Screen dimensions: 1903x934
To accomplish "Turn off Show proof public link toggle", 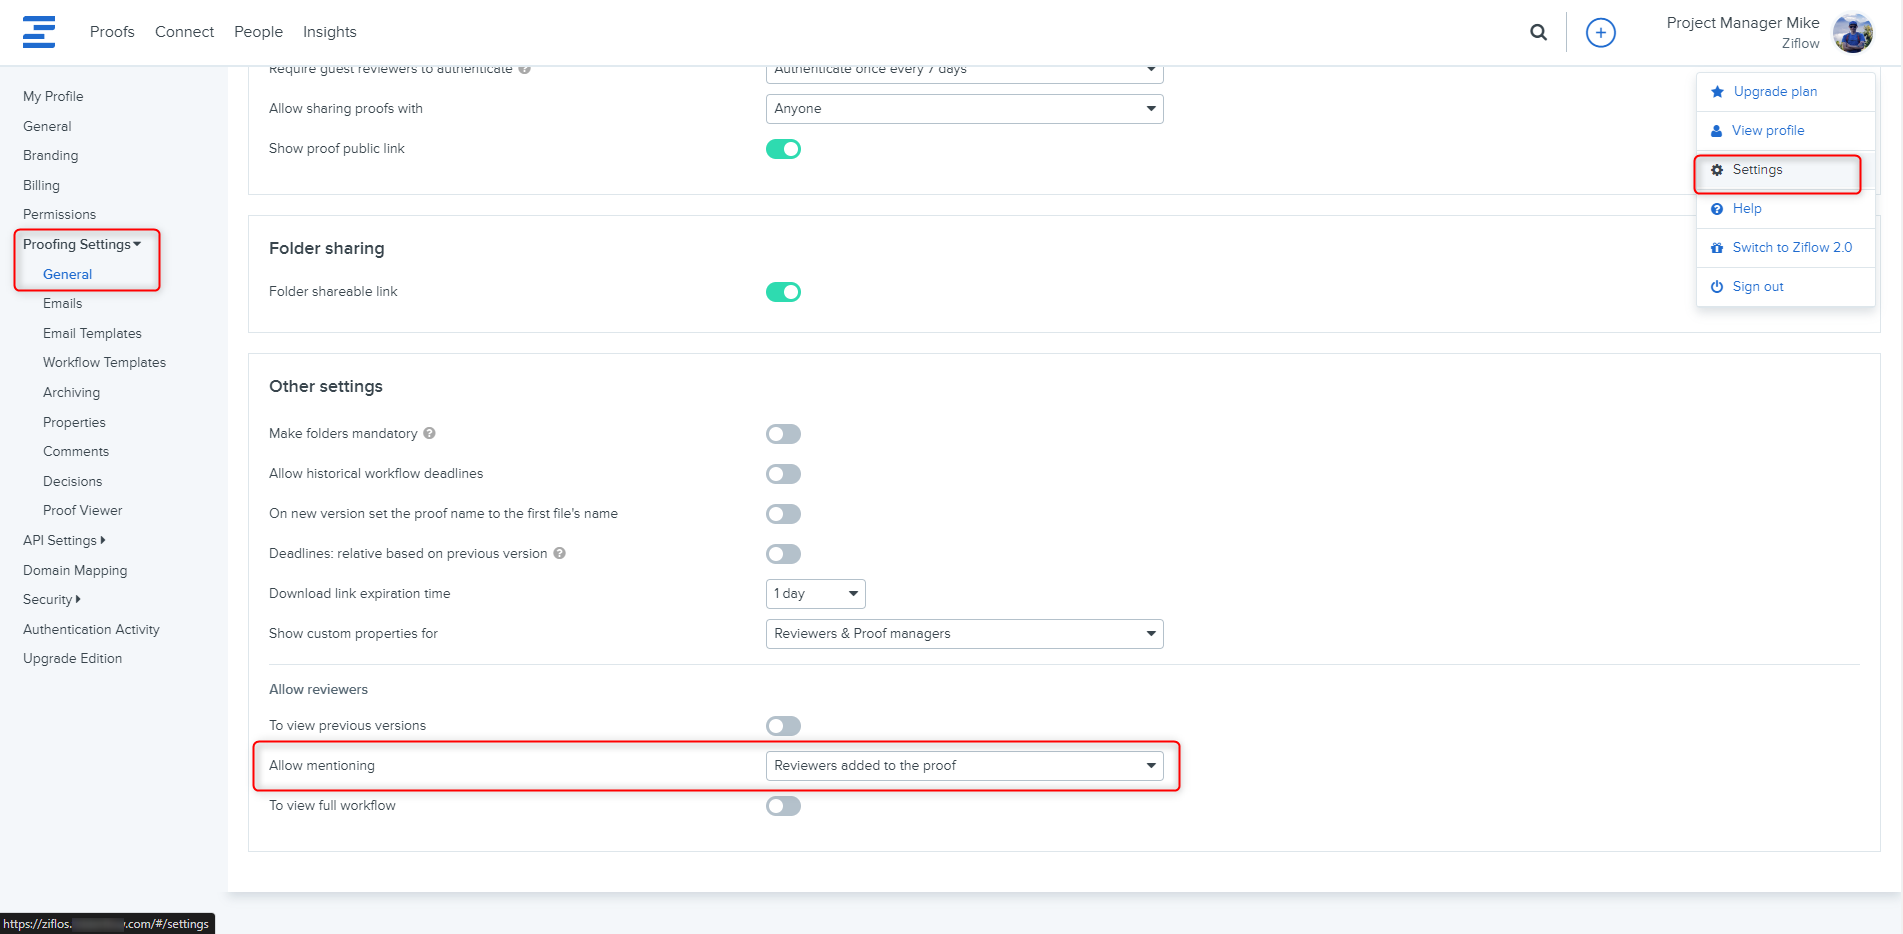I will click(783, 149).
